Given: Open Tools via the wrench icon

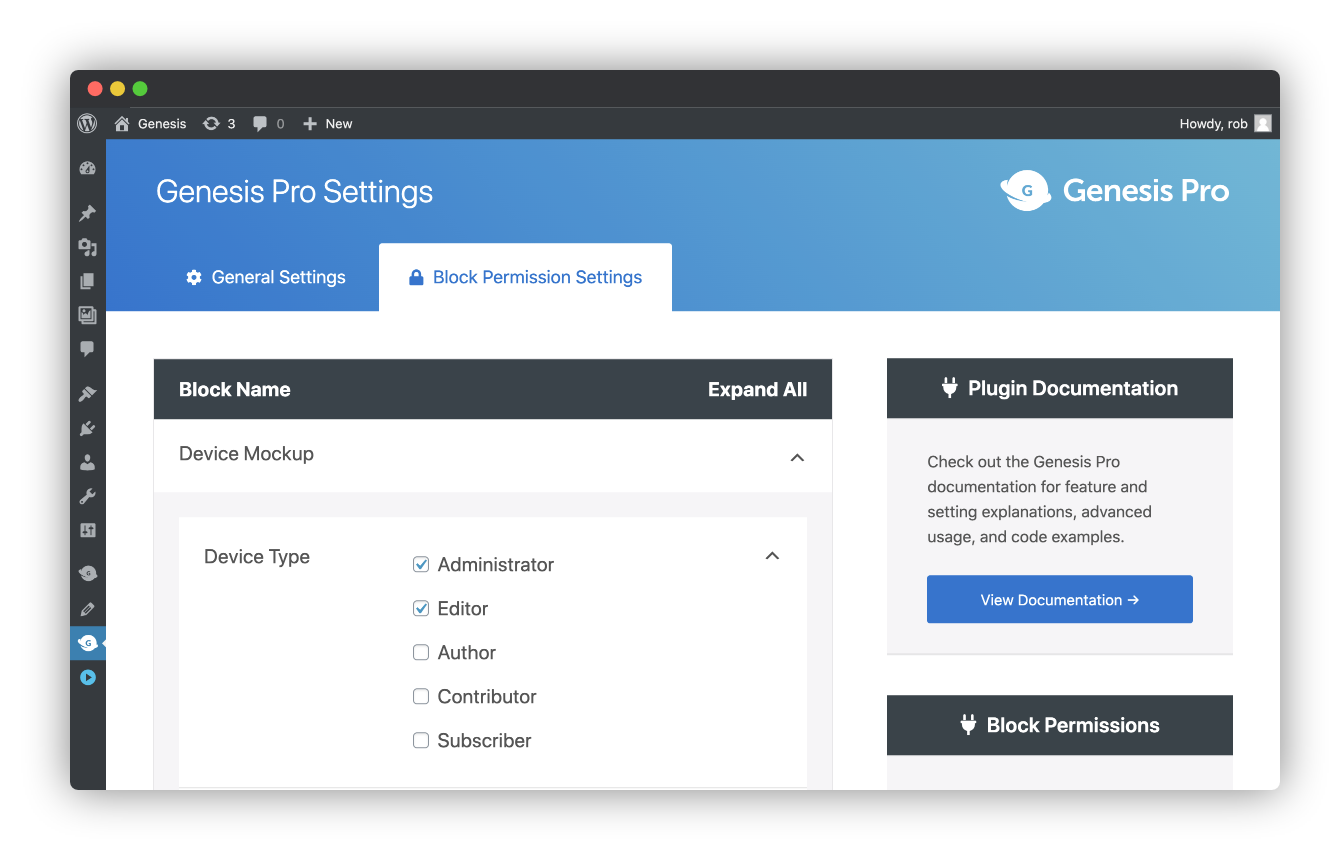Looking at the screenshot, I should pos(87,496).
